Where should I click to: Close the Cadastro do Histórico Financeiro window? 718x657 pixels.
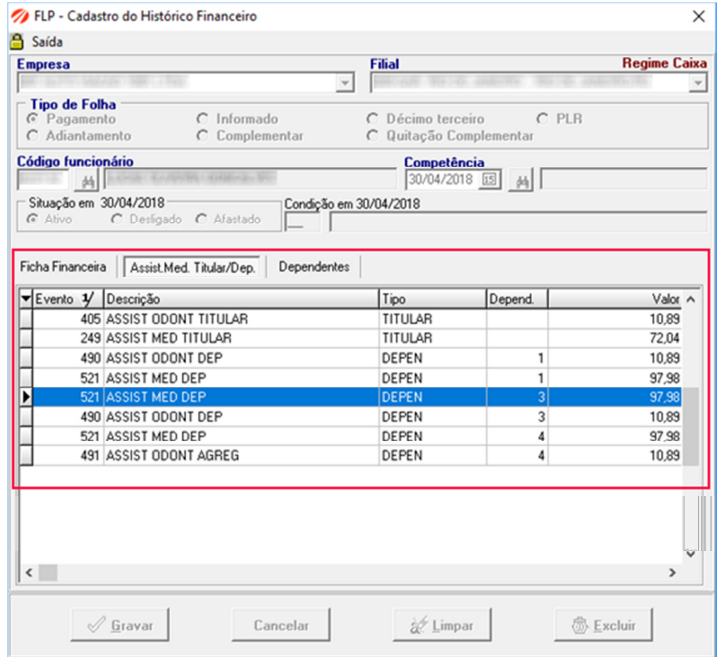(x=698, y=16)
